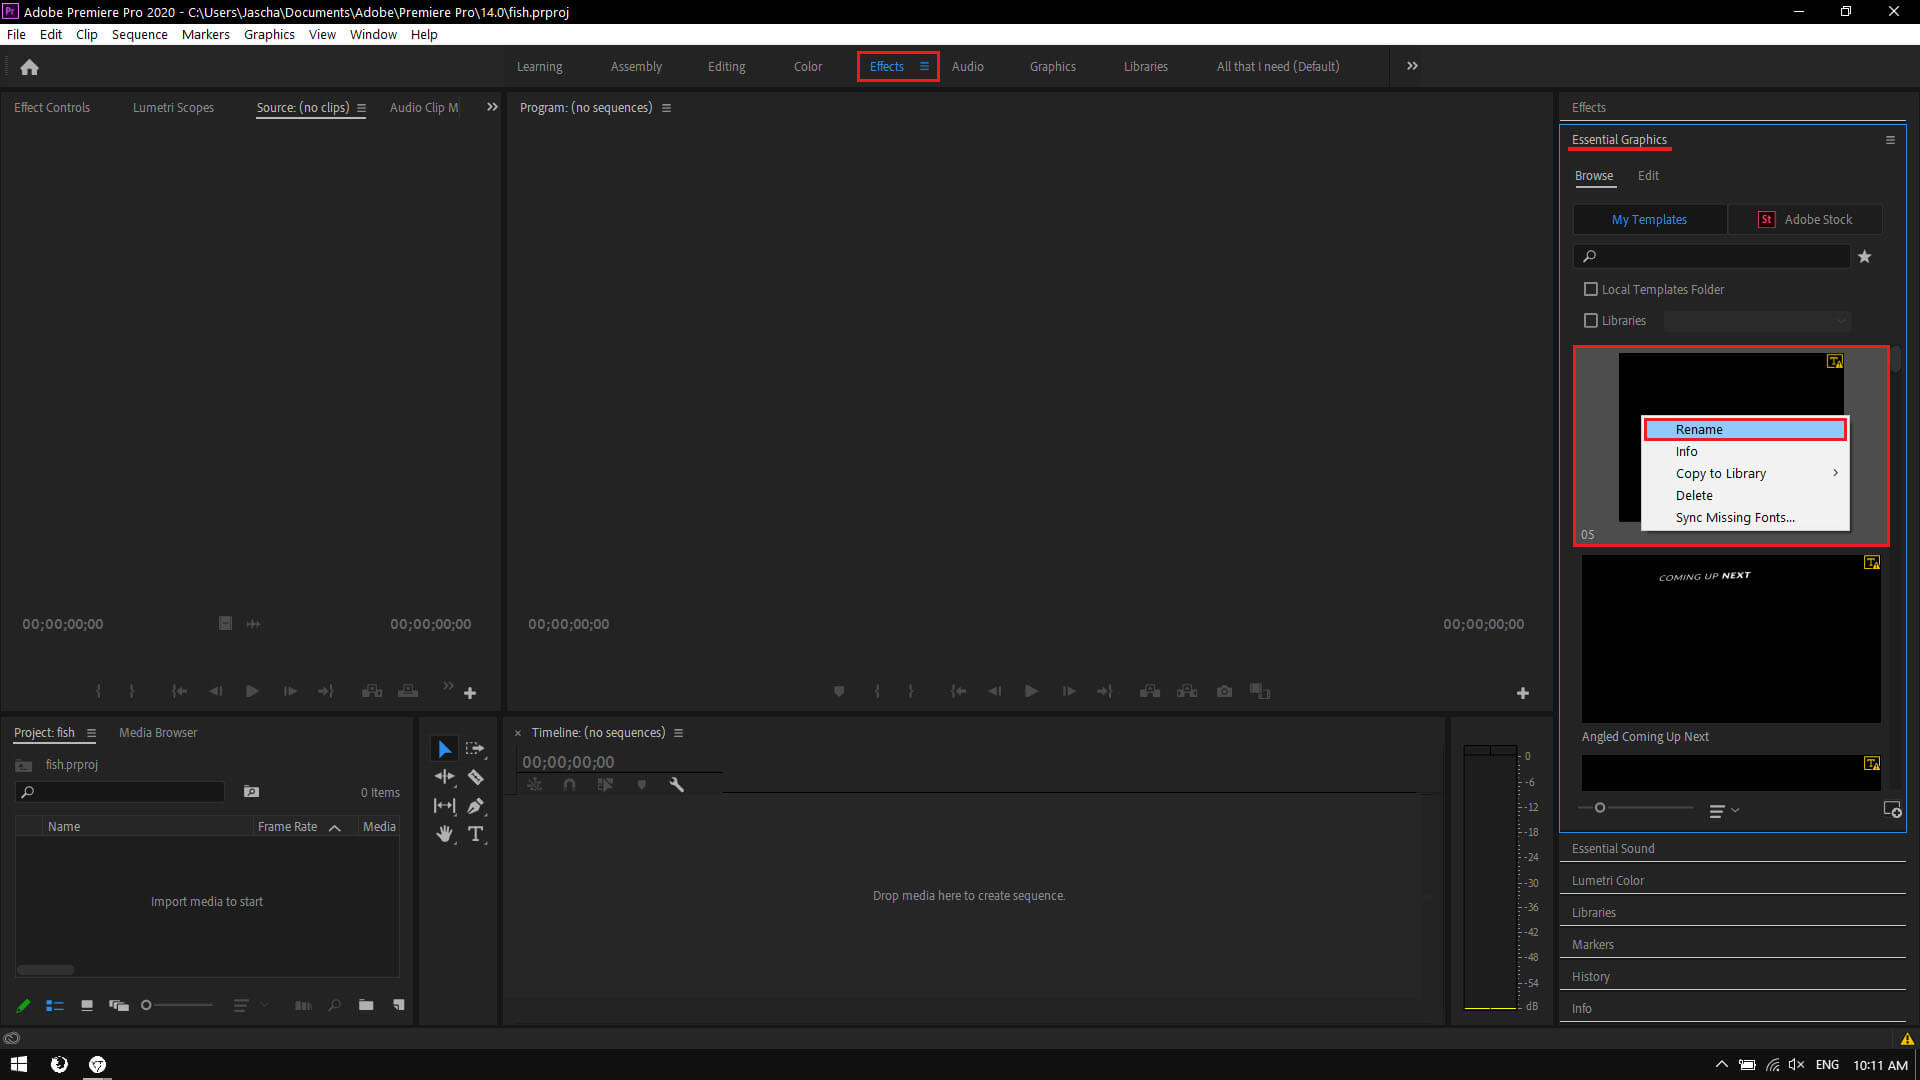Click the Angled Coming Up Next template thumbnail
The height and width of the screenshot is (1080, 1920).
coord(1730,638)
